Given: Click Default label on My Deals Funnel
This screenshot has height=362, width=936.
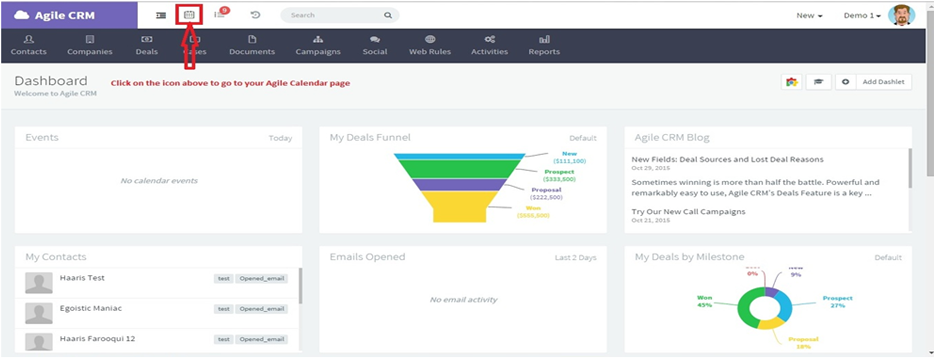Looking at the screenshot, I should (x=583, y=138).
